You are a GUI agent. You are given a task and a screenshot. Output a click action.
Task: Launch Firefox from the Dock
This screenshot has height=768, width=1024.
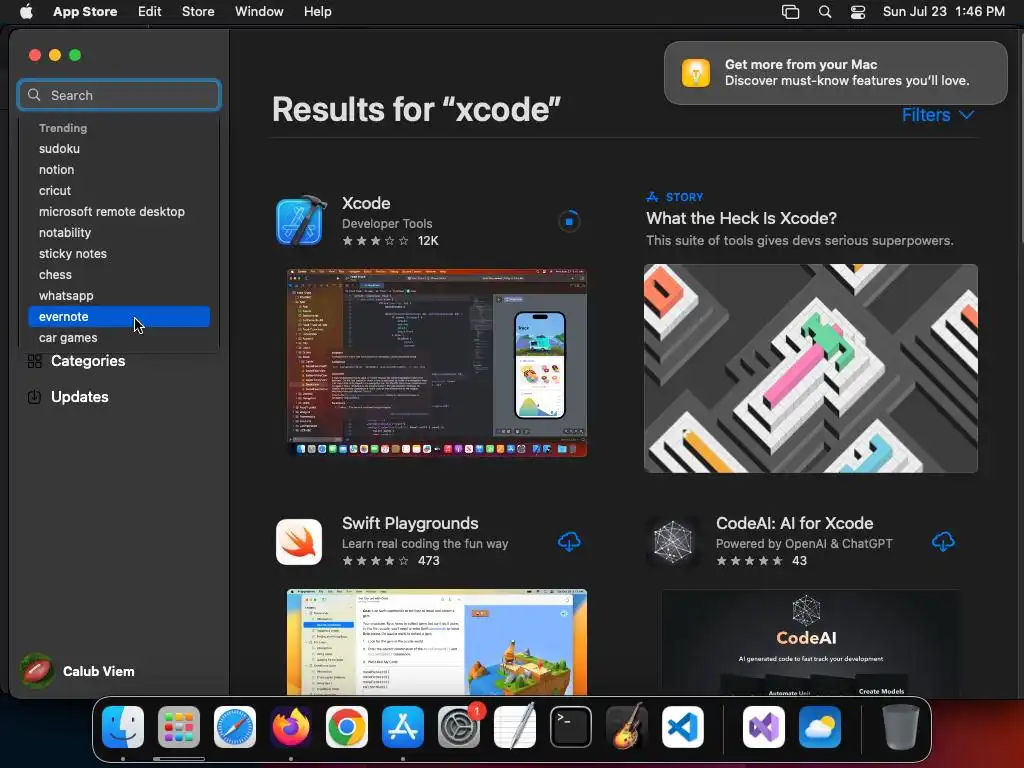click(x=291, y=726)
